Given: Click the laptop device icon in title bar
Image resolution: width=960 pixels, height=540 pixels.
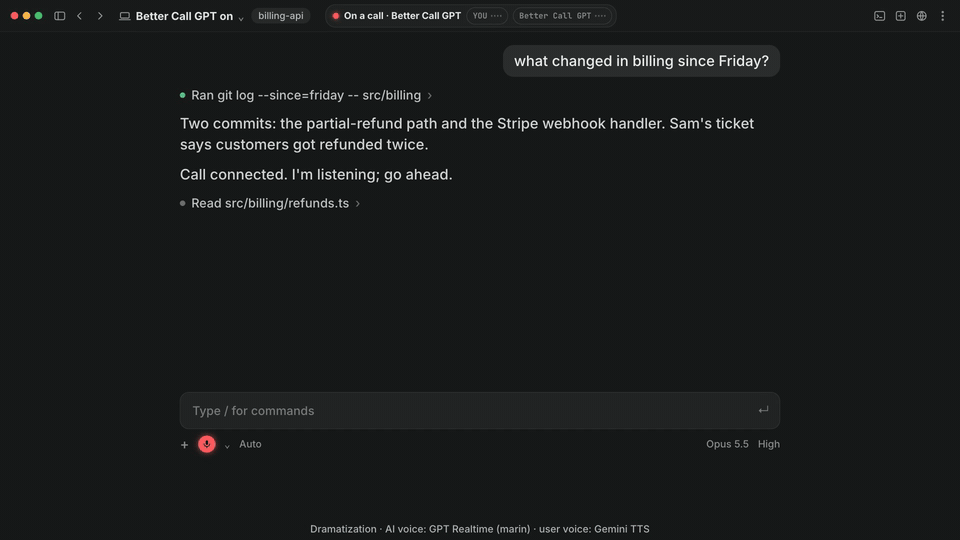Looking at the screenshot, I should coord(124,16).
